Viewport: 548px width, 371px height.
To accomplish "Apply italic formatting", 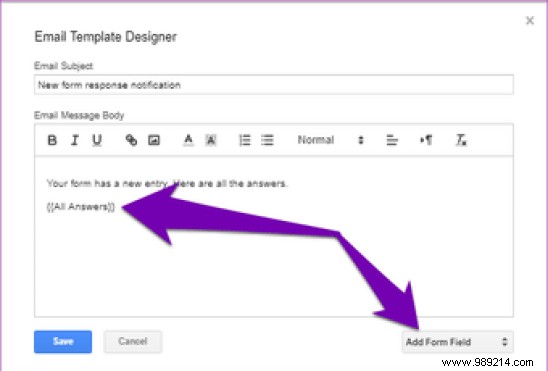I will click(x=74, y=140).
